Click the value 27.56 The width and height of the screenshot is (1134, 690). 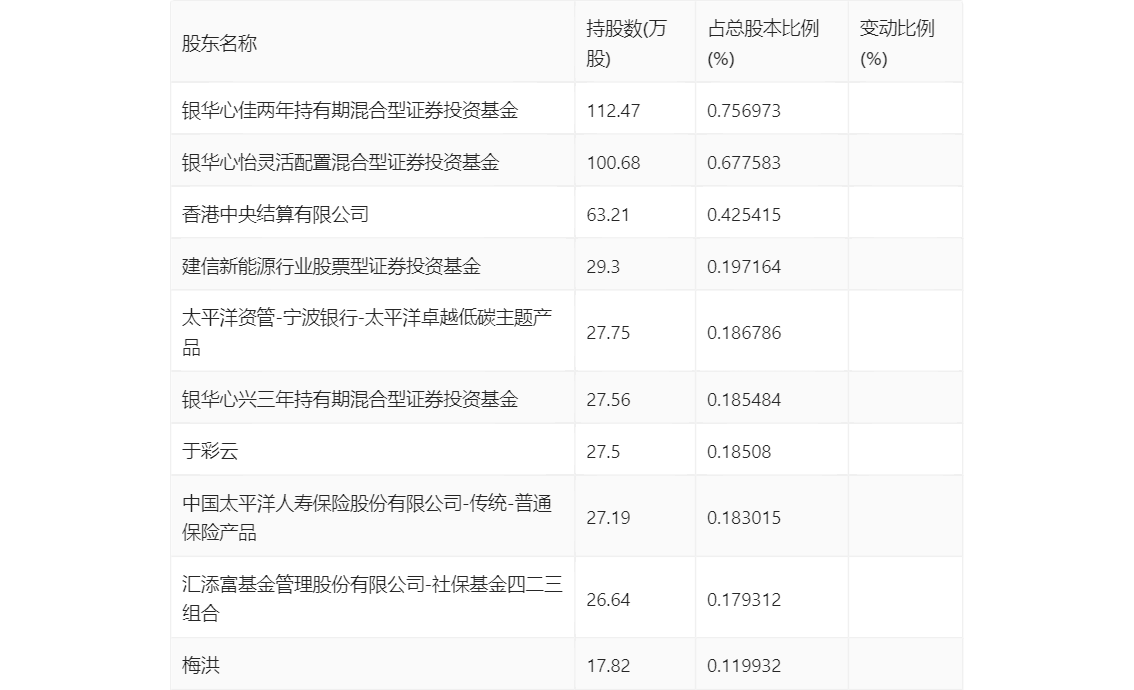point(608,400)
